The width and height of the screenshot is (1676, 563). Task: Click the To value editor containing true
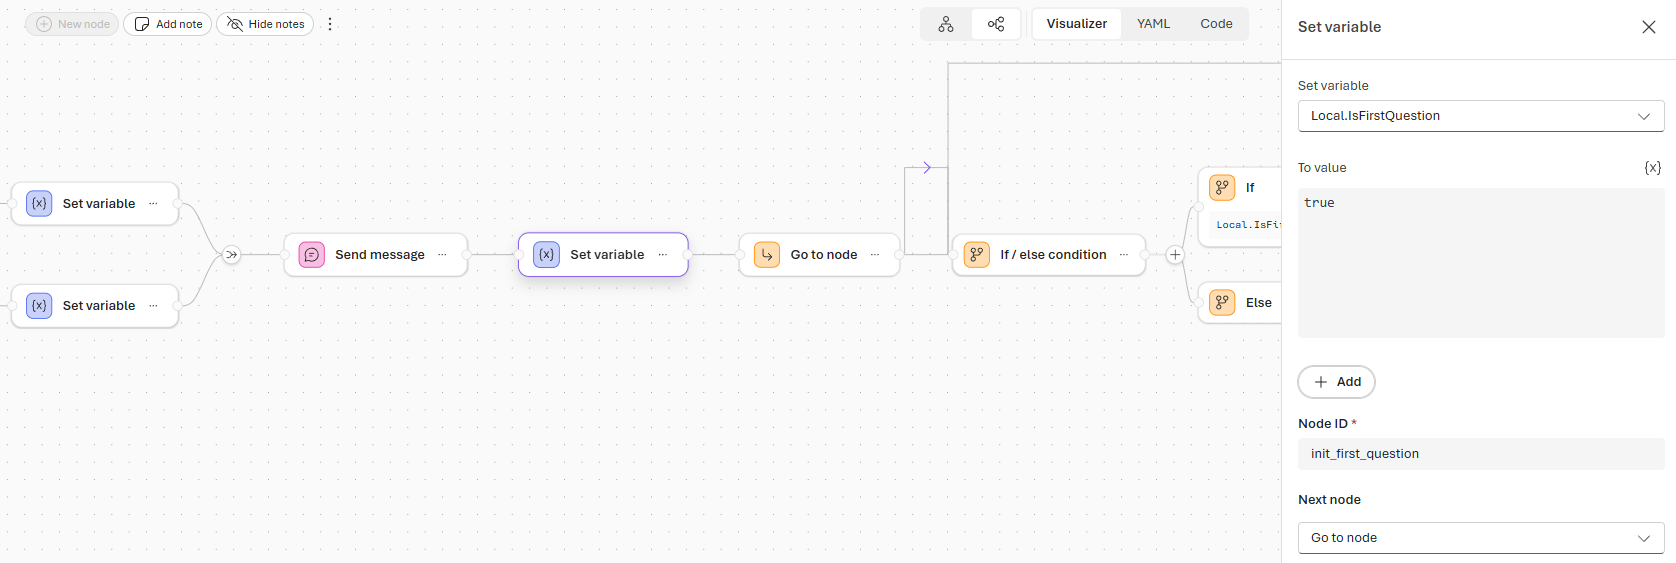point(1480,262)
